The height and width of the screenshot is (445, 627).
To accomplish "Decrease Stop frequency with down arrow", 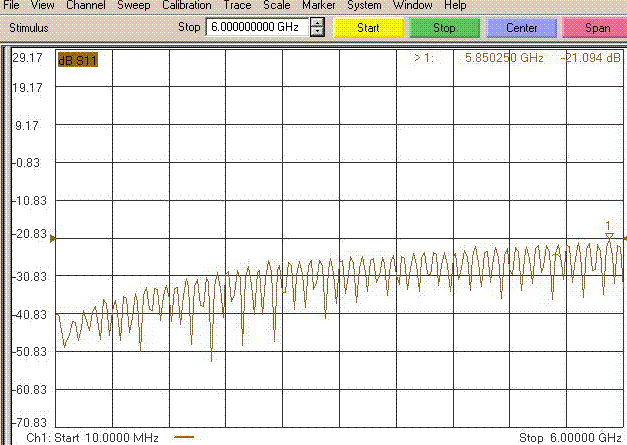I will [x=317, y=32].
